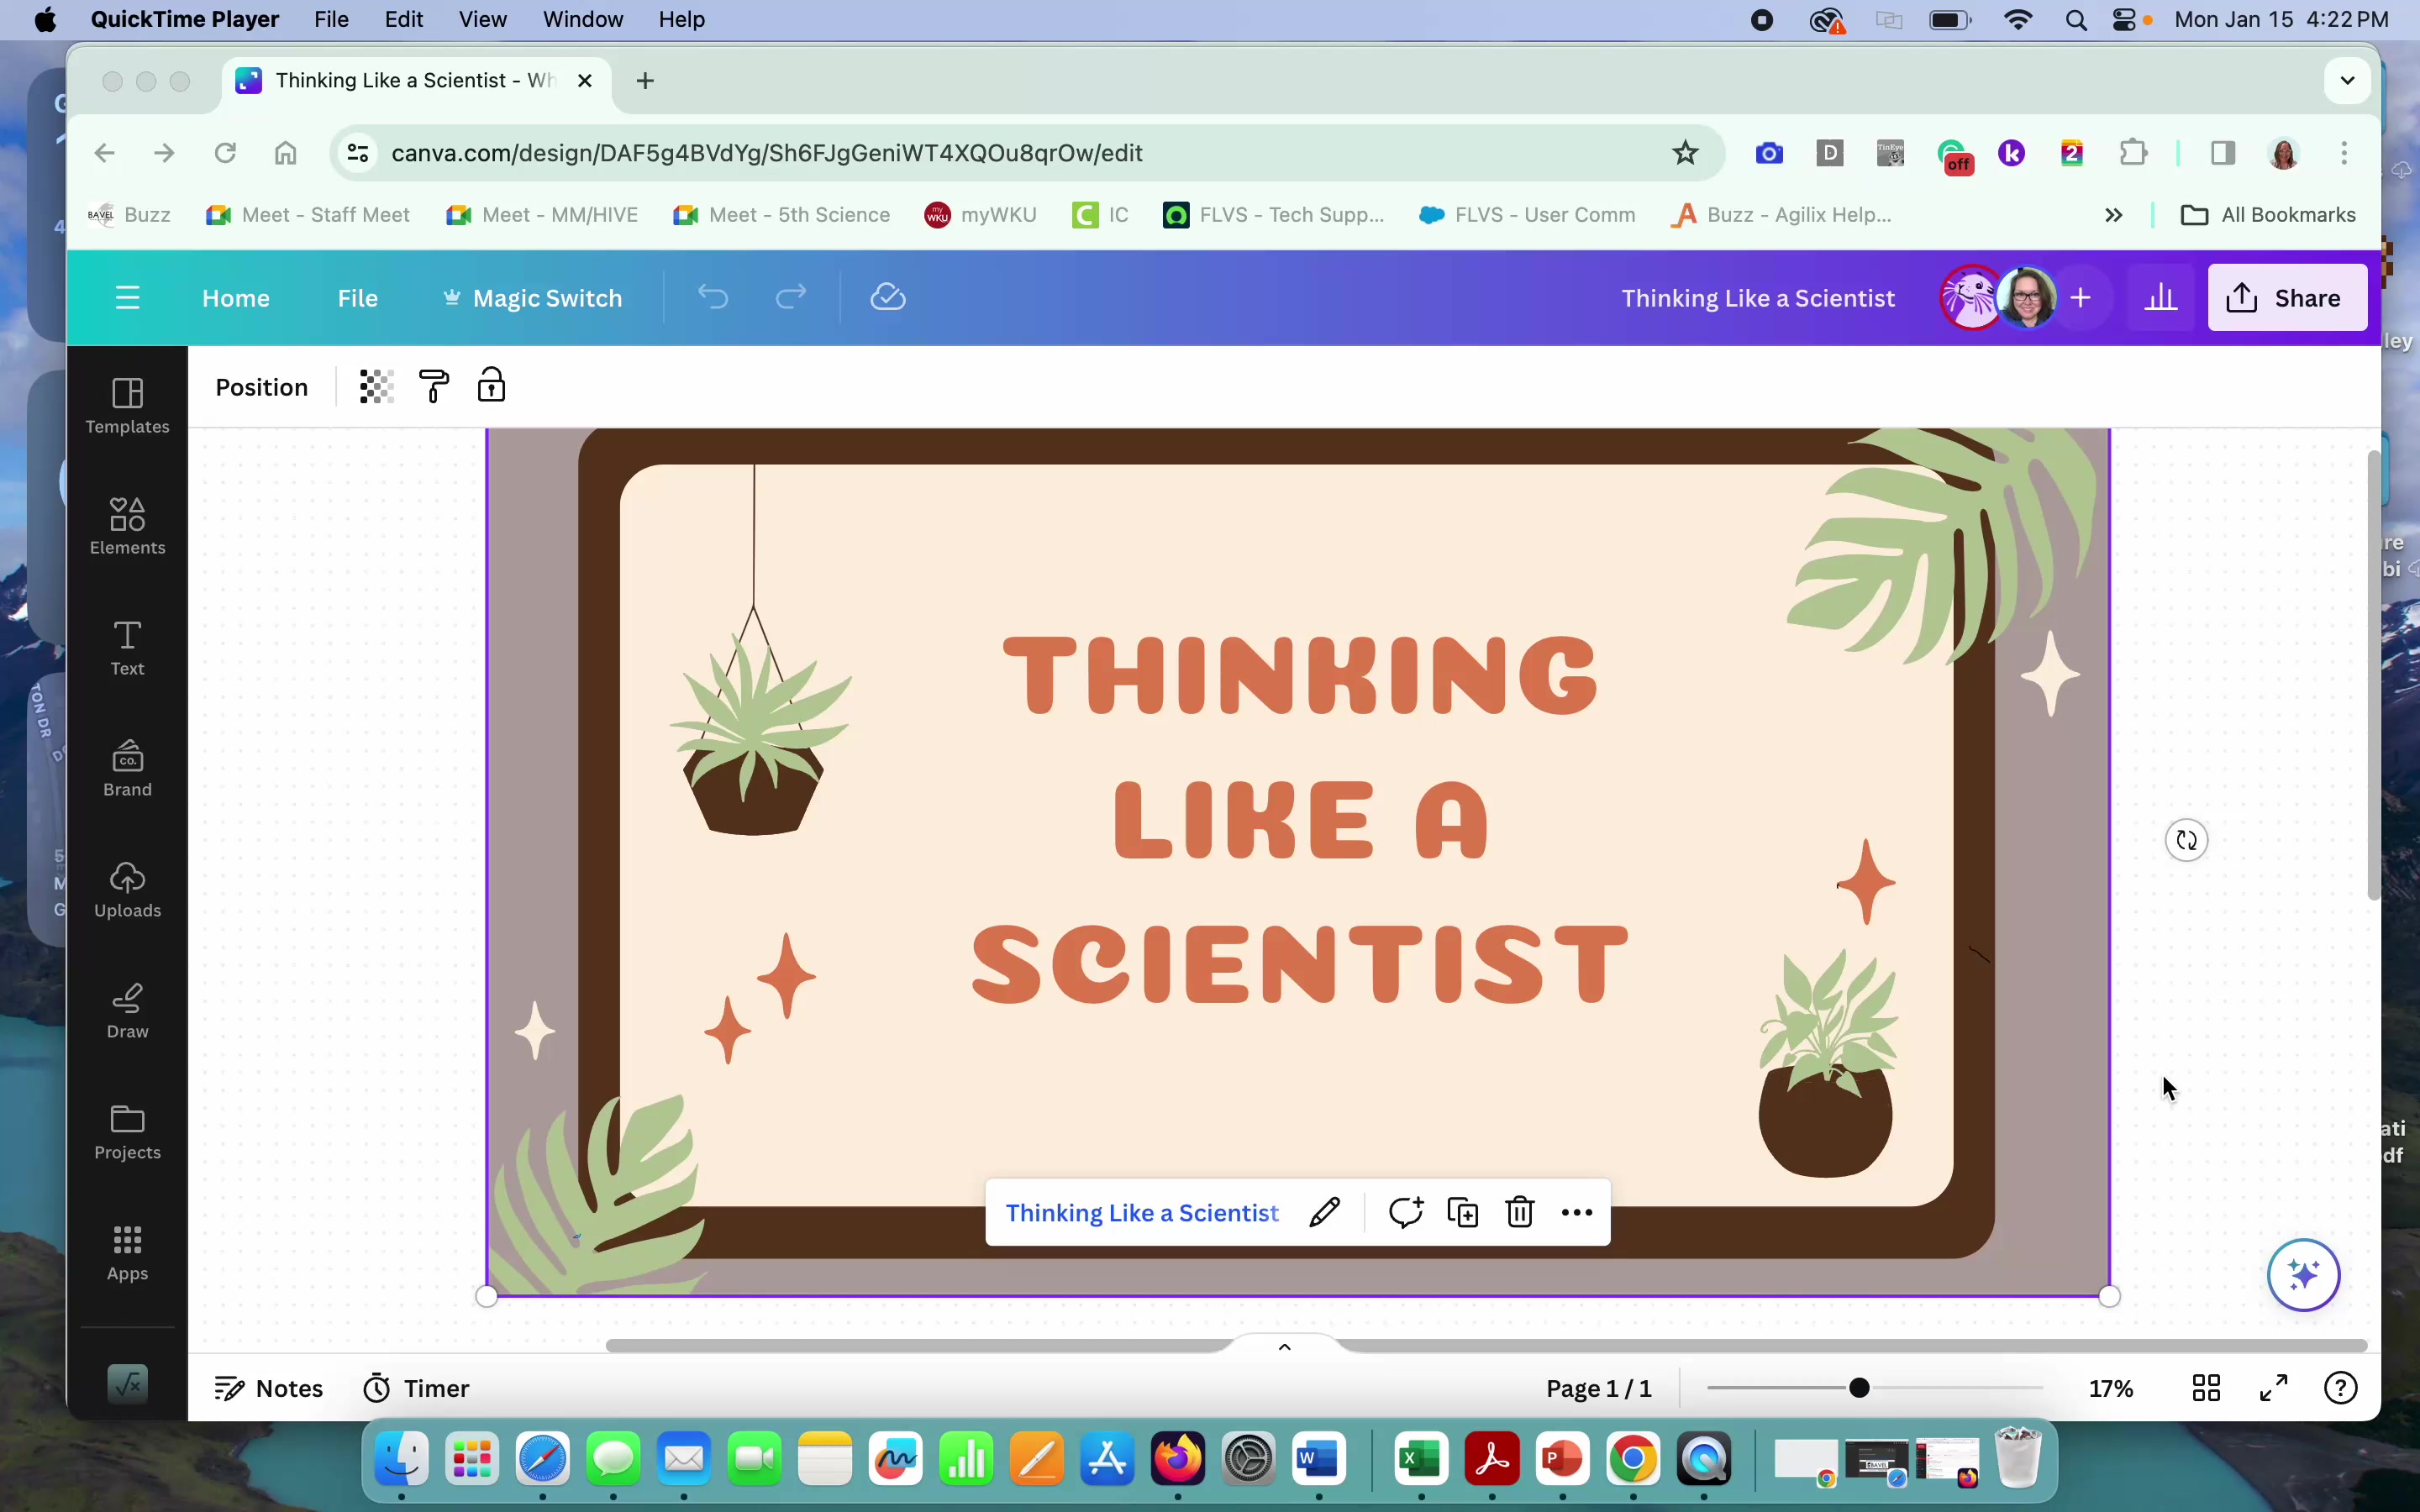The width and height of the screenshot is (2420, 1512).
Task: Duplicate page using the copy-plus icon
Action: point(1463,1212)
